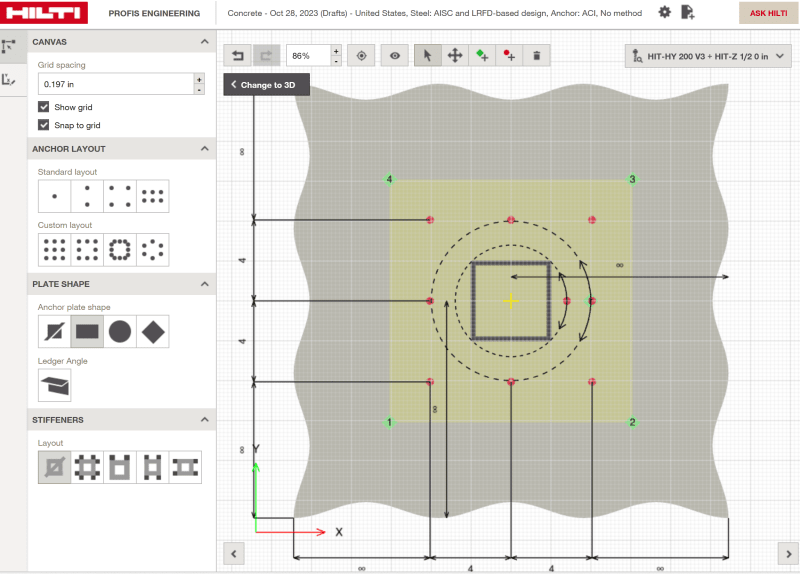This screenshot has width=800, height=574.
Task: Click plate corner point 2
Action: click(632, 422)
